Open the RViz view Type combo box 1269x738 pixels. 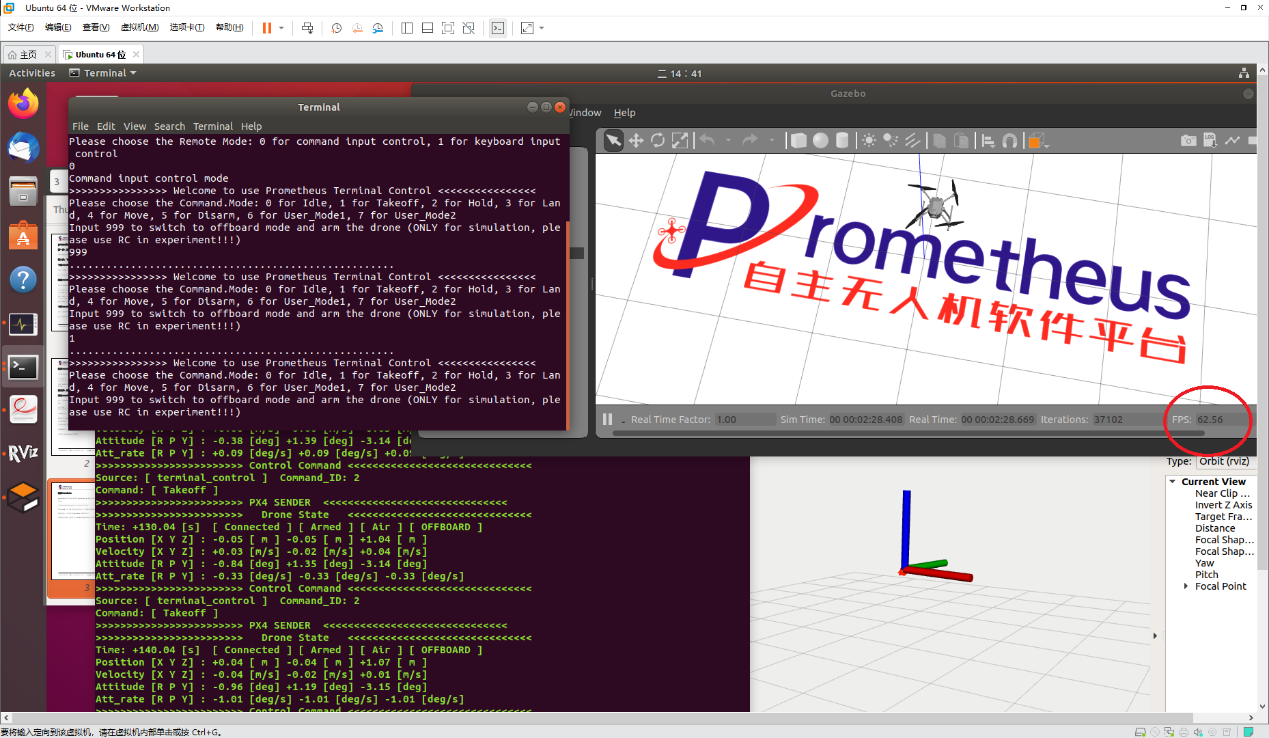(1225, 461)
